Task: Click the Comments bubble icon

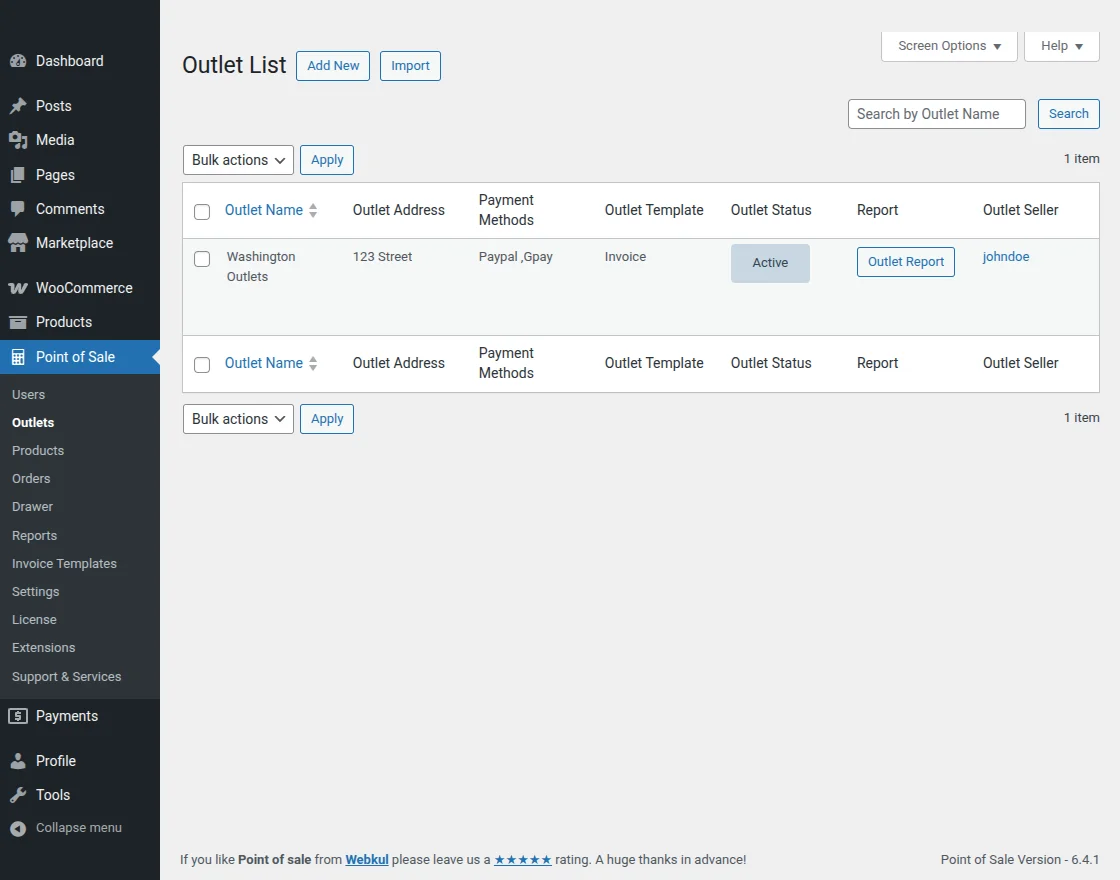Action: click(x=18, y=209)
